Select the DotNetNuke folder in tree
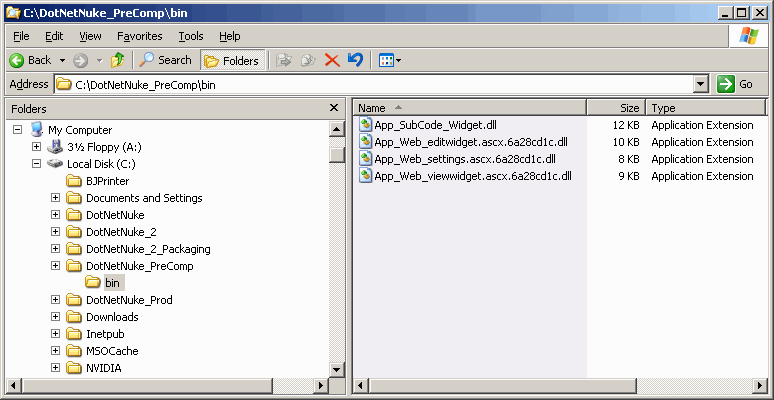Screen dimensions: 774x400 click(x=115, y=215)
